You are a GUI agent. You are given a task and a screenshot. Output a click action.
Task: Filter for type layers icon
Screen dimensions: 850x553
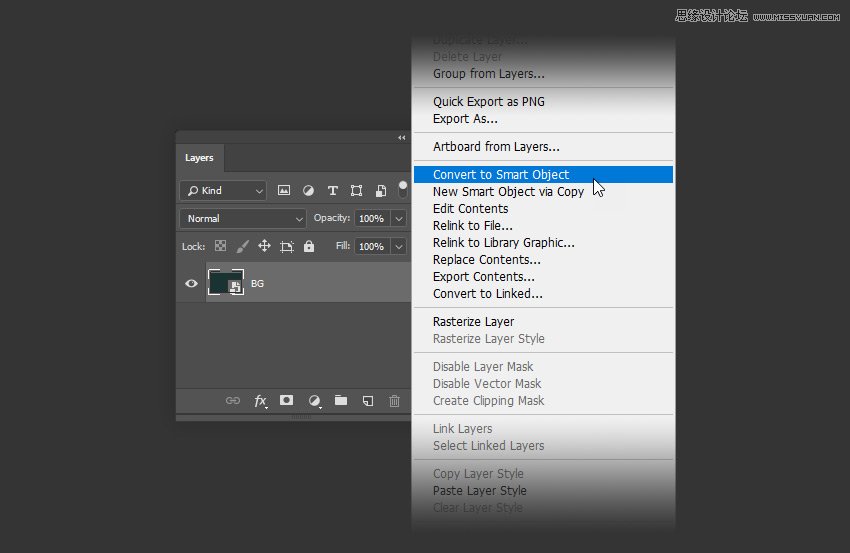(332, 190)
